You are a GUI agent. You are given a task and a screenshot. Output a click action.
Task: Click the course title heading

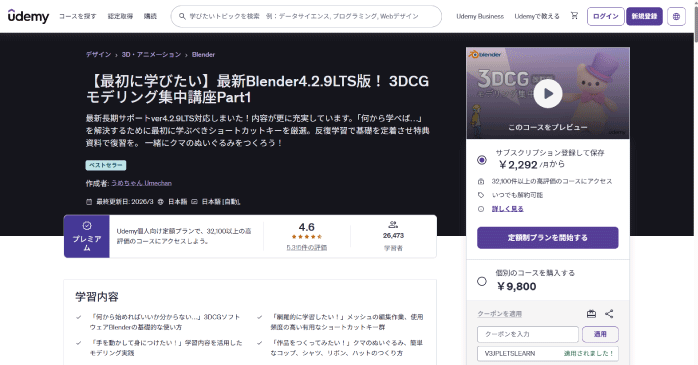pos(257,89)
